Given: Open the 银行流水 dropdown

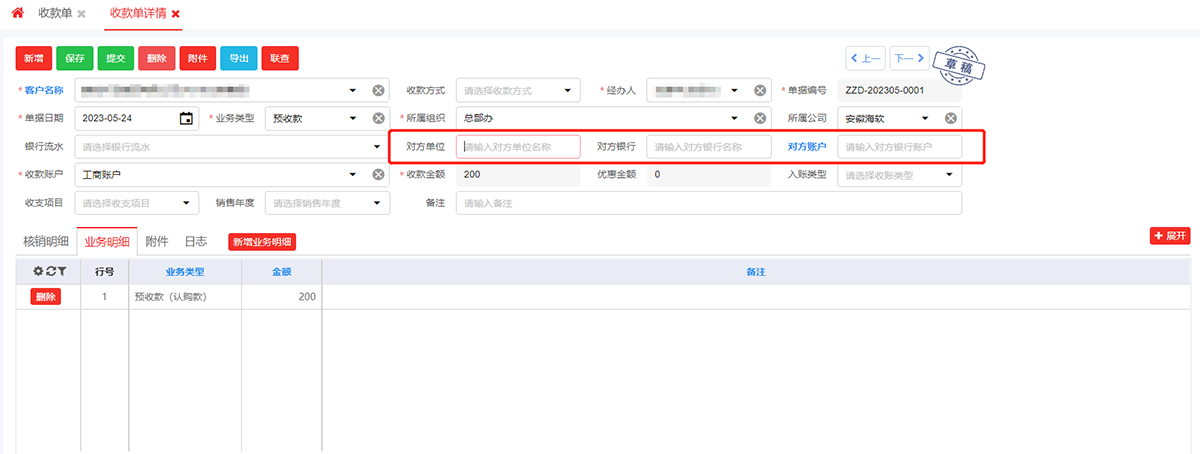Looking at the screenshot, I should tap(377, 147).
